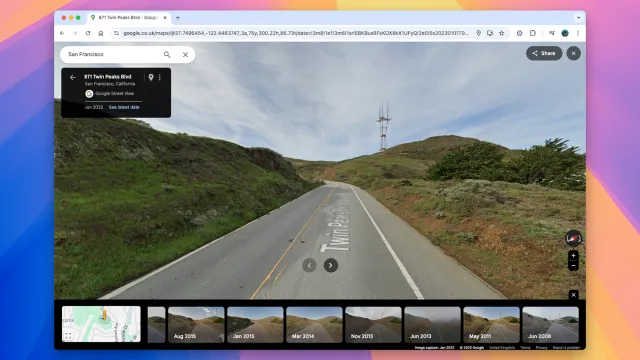Expand the mini map to full screen

68,336
